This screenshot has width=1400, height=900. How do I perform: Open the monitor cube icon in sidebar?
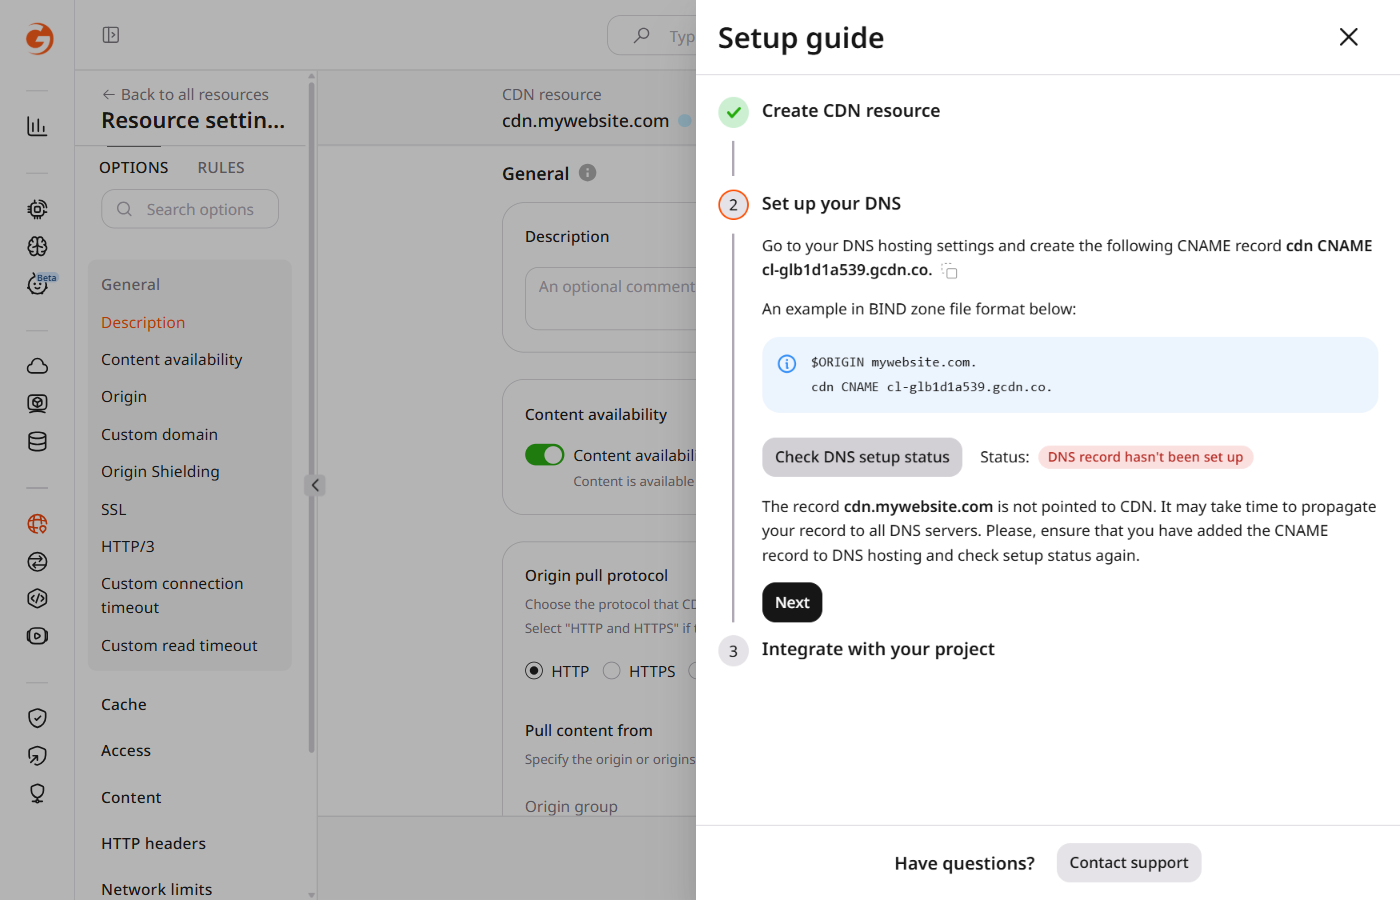coord(37,403)
